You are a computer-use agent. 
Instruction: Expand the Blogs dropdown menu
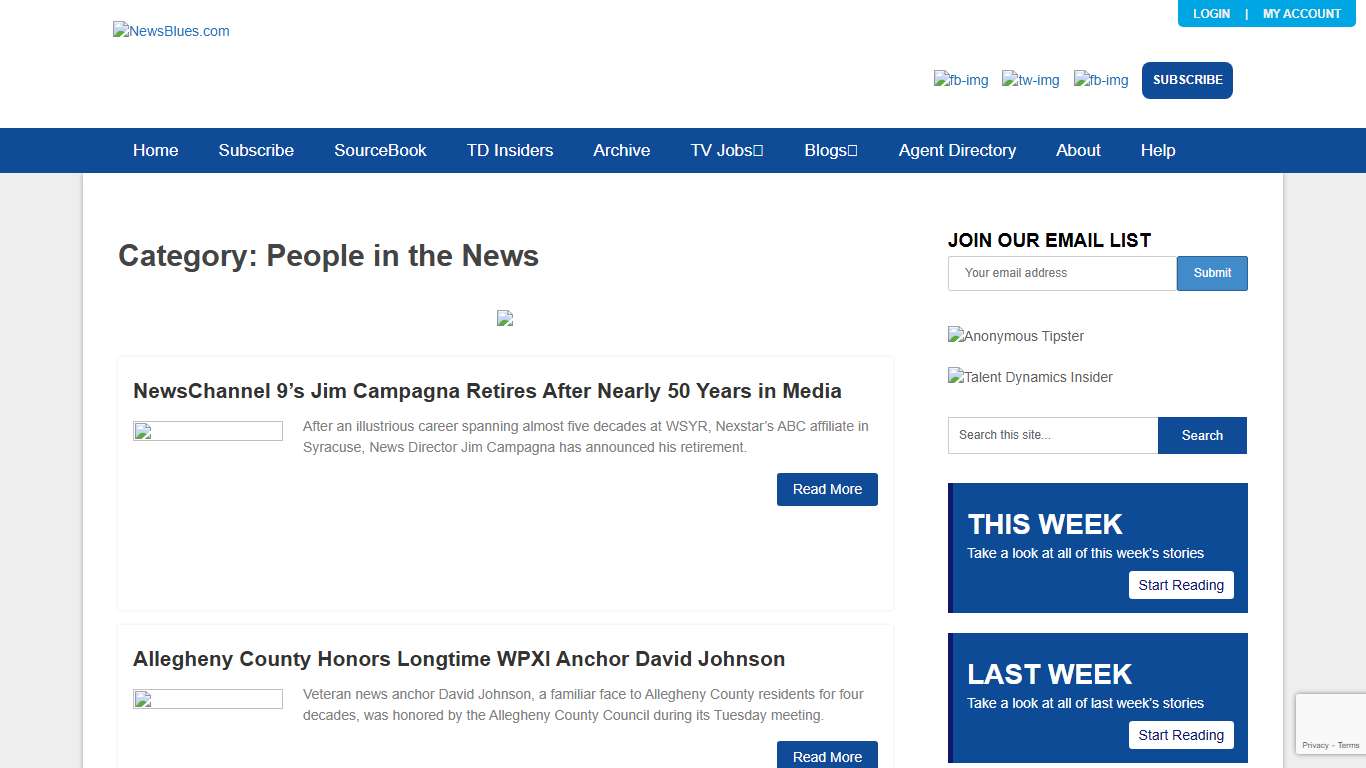(x=830, y=150)
